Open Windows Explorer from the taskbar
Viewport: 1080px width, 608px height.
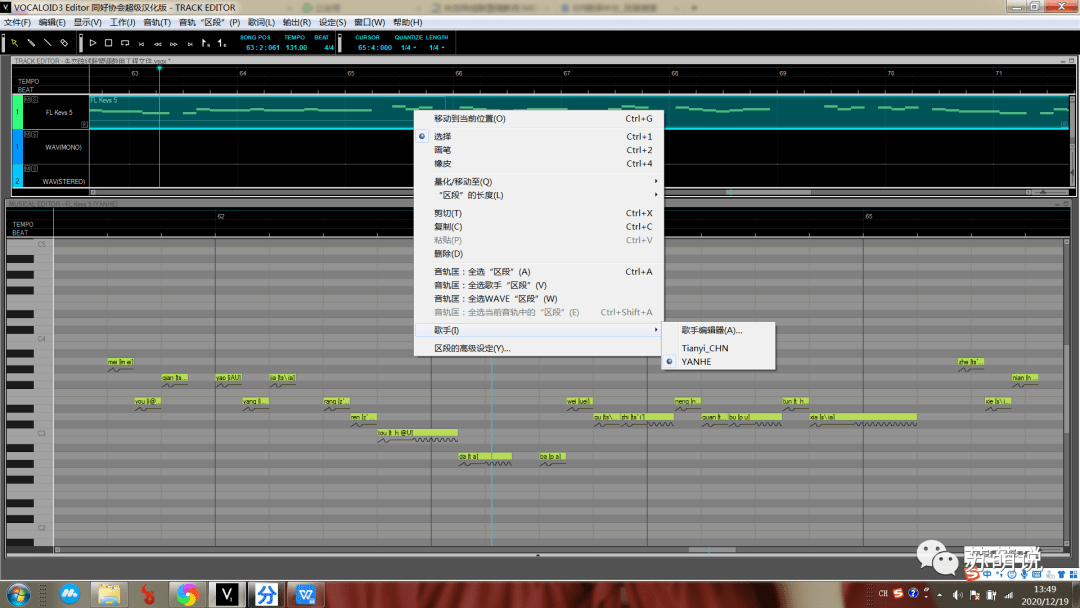pos(109,594)
